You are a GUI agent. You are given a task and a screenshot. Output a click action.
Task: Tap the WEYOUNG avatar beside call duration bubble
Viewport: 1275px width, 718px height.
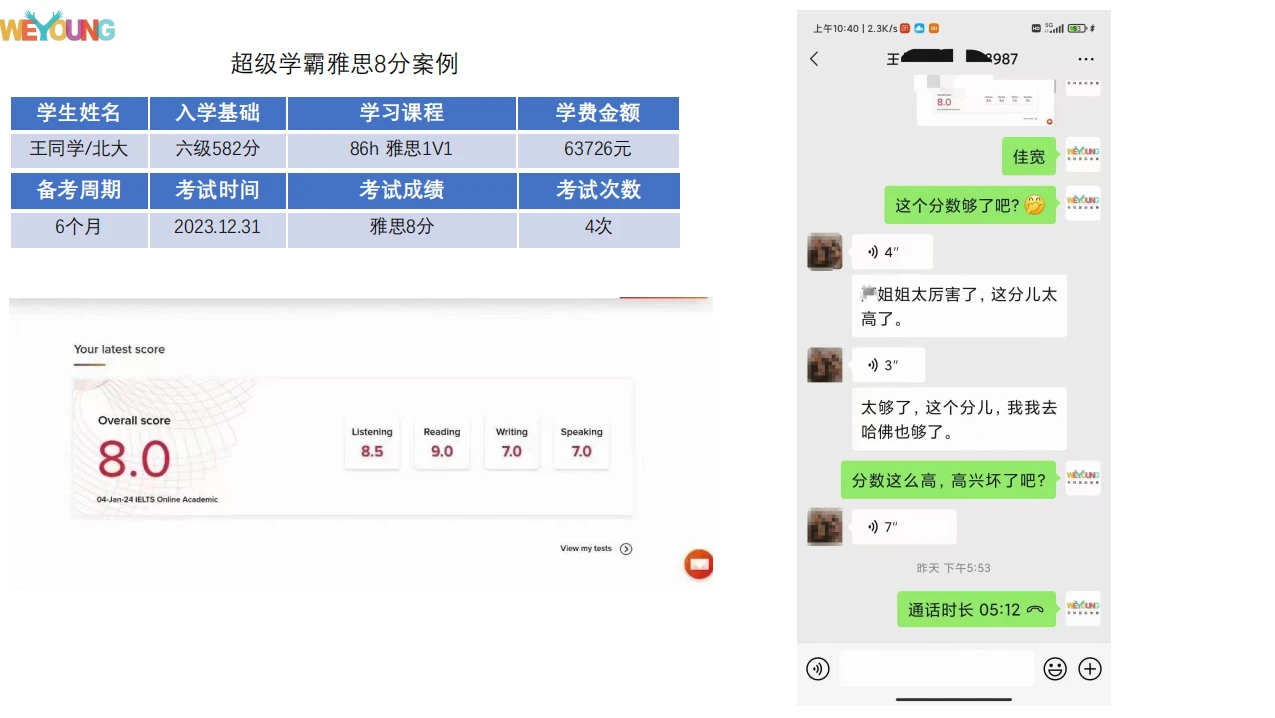click(x=1083, y=608)
